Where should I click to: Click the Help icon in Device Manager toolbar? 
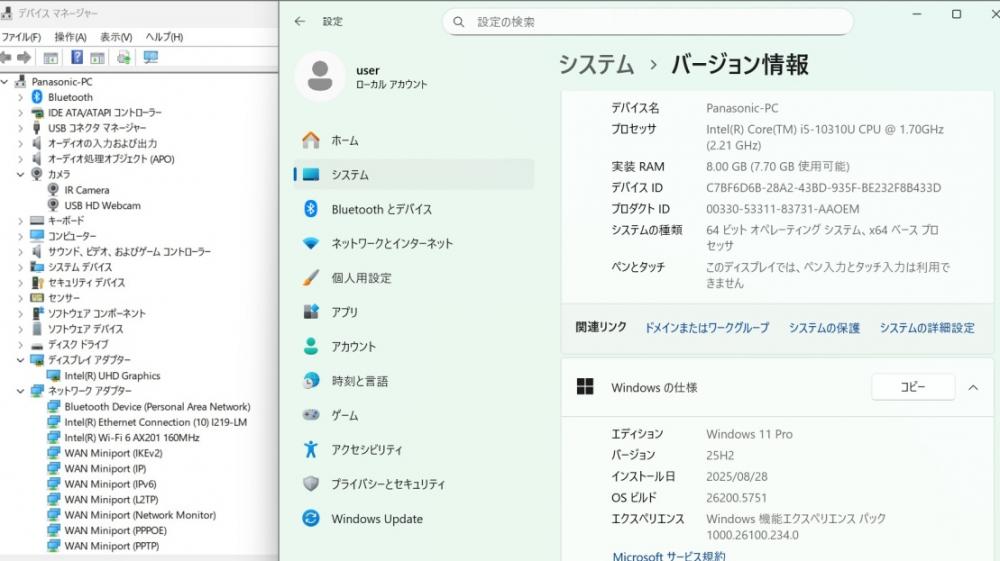tap(77, 57)
